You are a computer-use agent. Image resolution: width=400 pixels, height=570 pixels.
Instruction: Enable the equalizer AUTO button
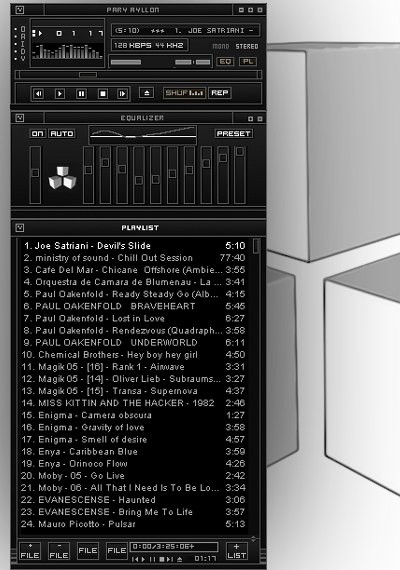click(x=62, y=133)
